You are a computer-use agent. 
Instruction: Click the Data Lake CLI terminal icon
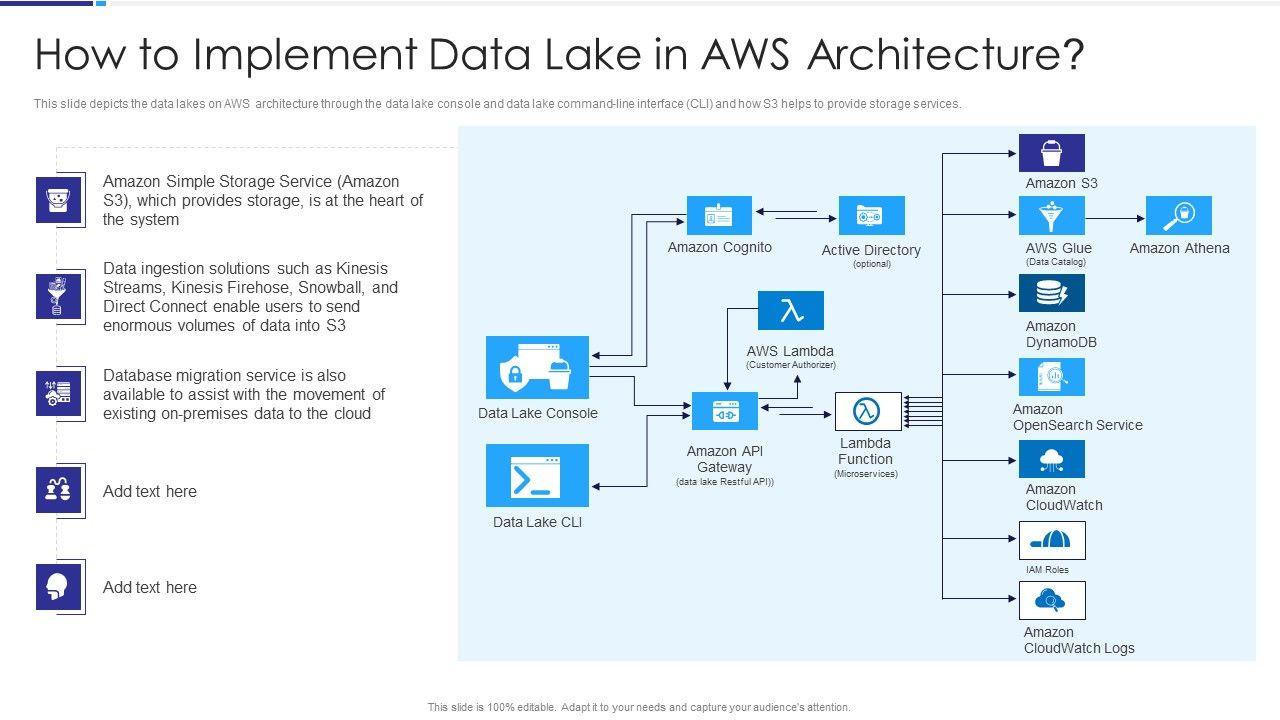(x=537, y=476)
